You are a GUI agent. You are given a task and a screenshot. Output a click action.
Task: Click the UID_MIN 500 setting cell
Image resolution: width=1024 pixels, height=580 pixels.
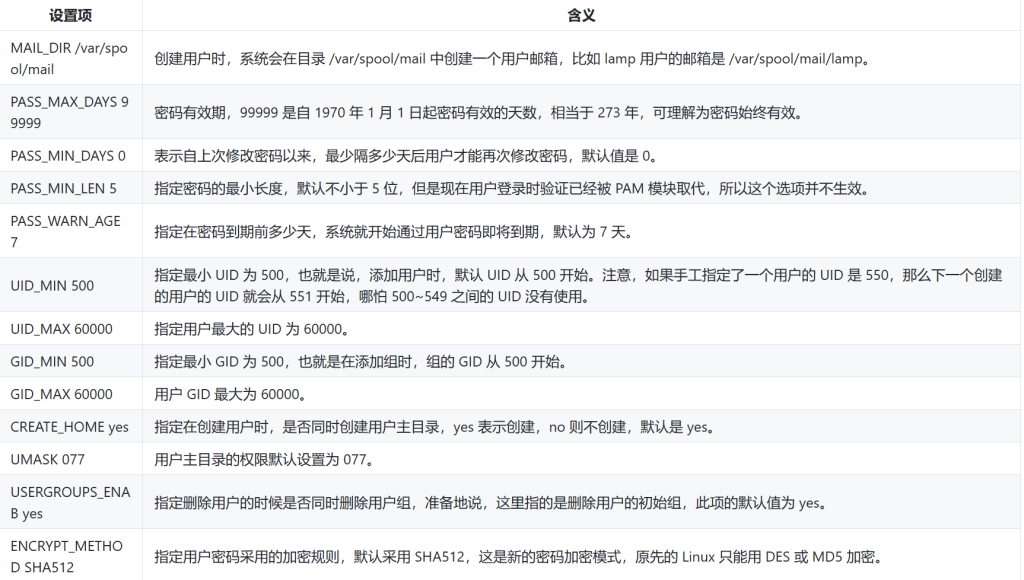[52, 285]
